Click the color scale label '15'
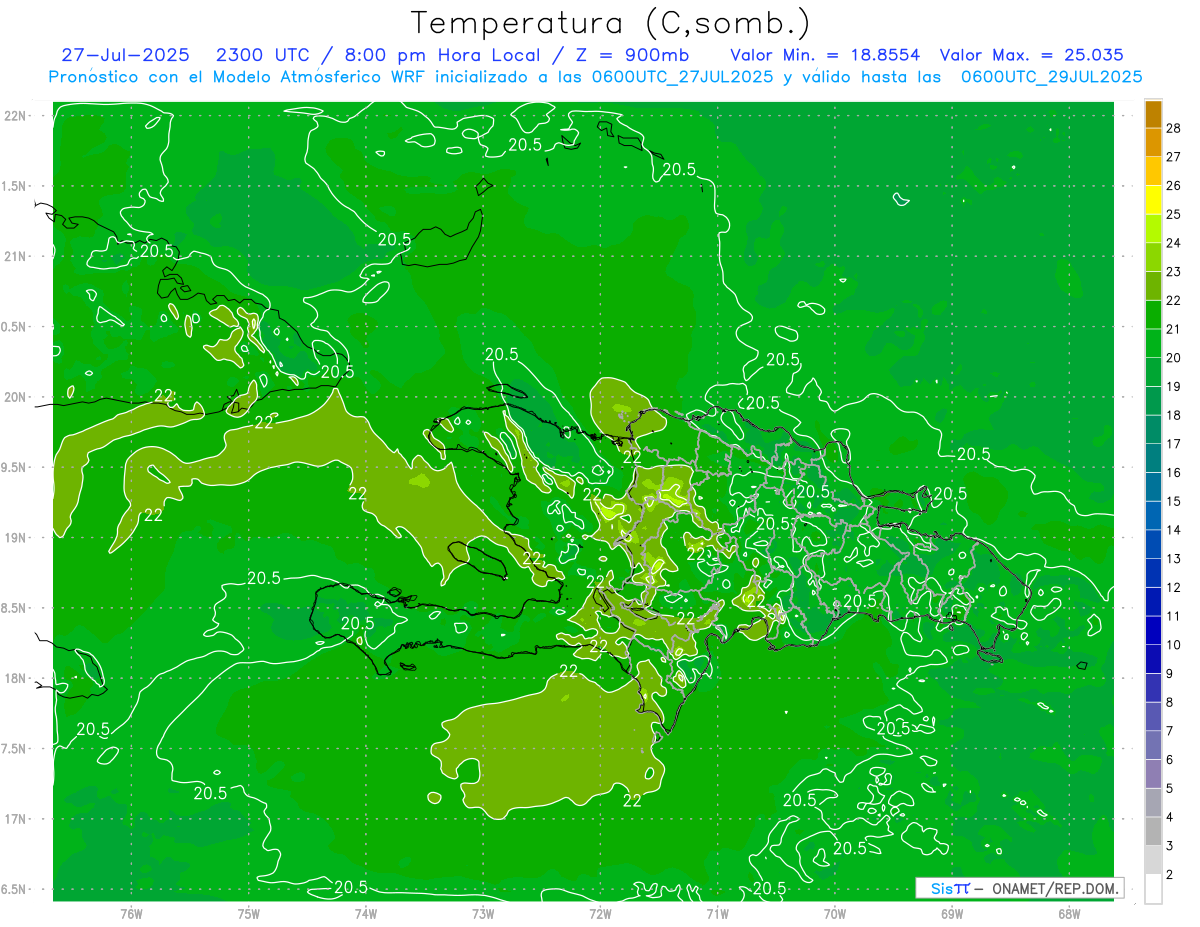Image resolution: width=1200 pixels, height=927 pixels. click(x=1174, y=501)
